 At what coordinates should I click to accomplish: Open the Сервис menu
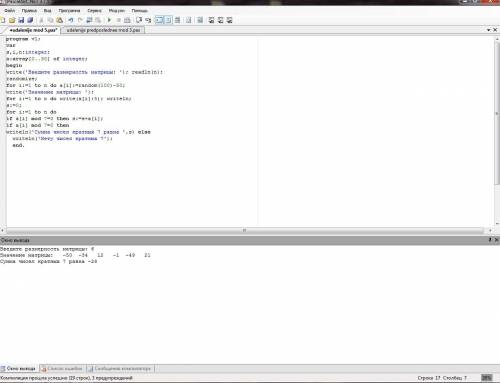point(94,11)
